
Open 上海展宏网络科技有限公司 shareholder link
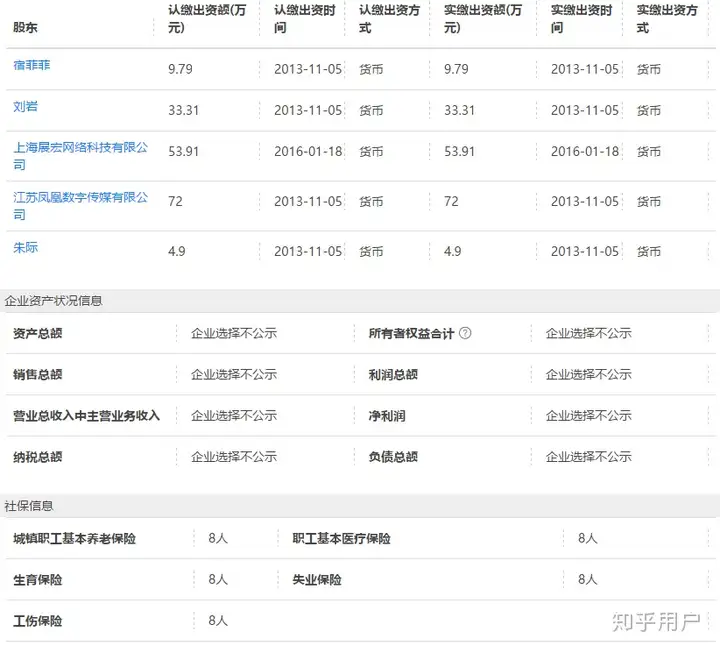click(80, 147)
